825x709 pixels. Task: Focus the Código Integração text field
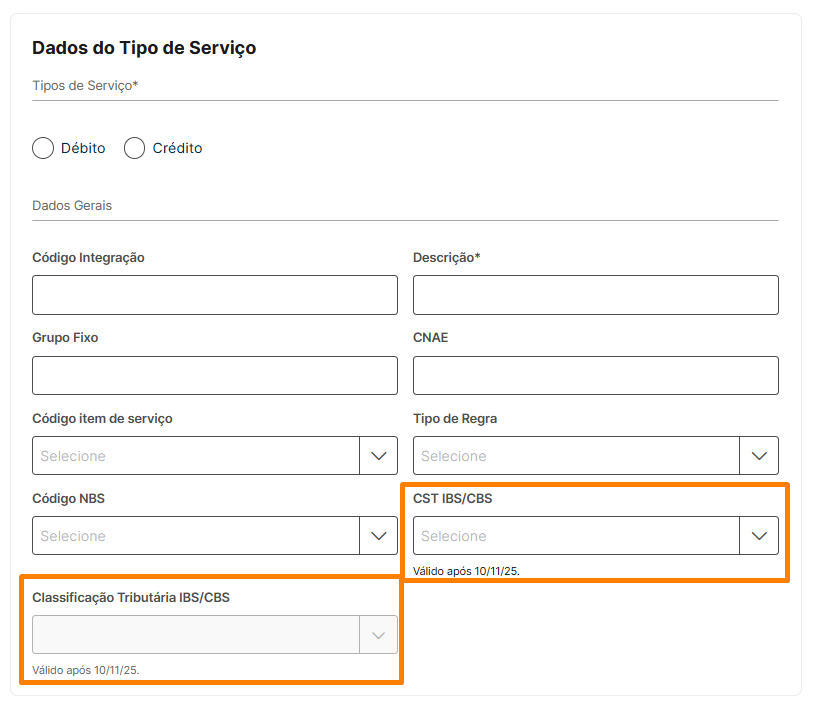215,295
